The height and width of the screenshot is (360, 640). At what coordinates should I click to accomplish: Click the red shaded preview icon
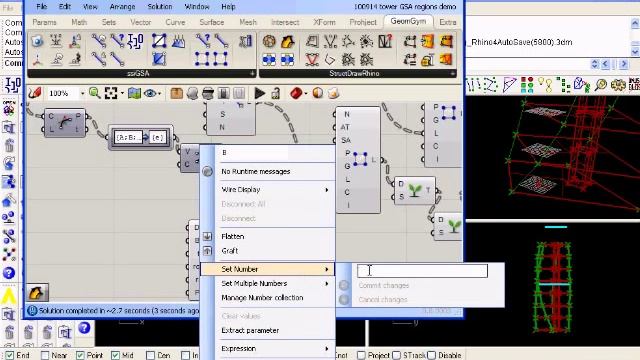point(296,93)
